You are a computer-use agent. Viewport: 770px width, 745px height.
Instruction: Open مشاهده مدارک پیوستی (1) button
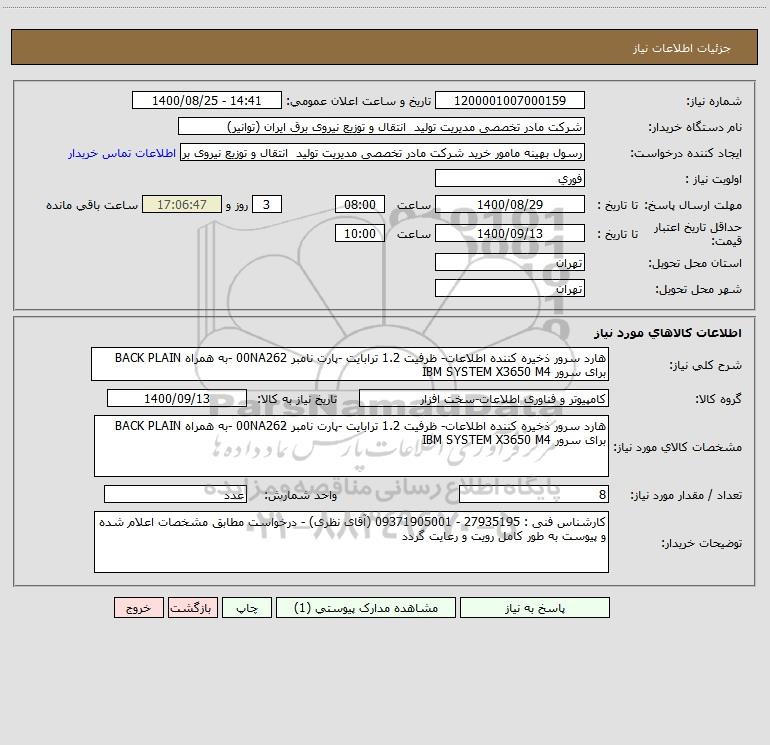[x=366, y=608]
